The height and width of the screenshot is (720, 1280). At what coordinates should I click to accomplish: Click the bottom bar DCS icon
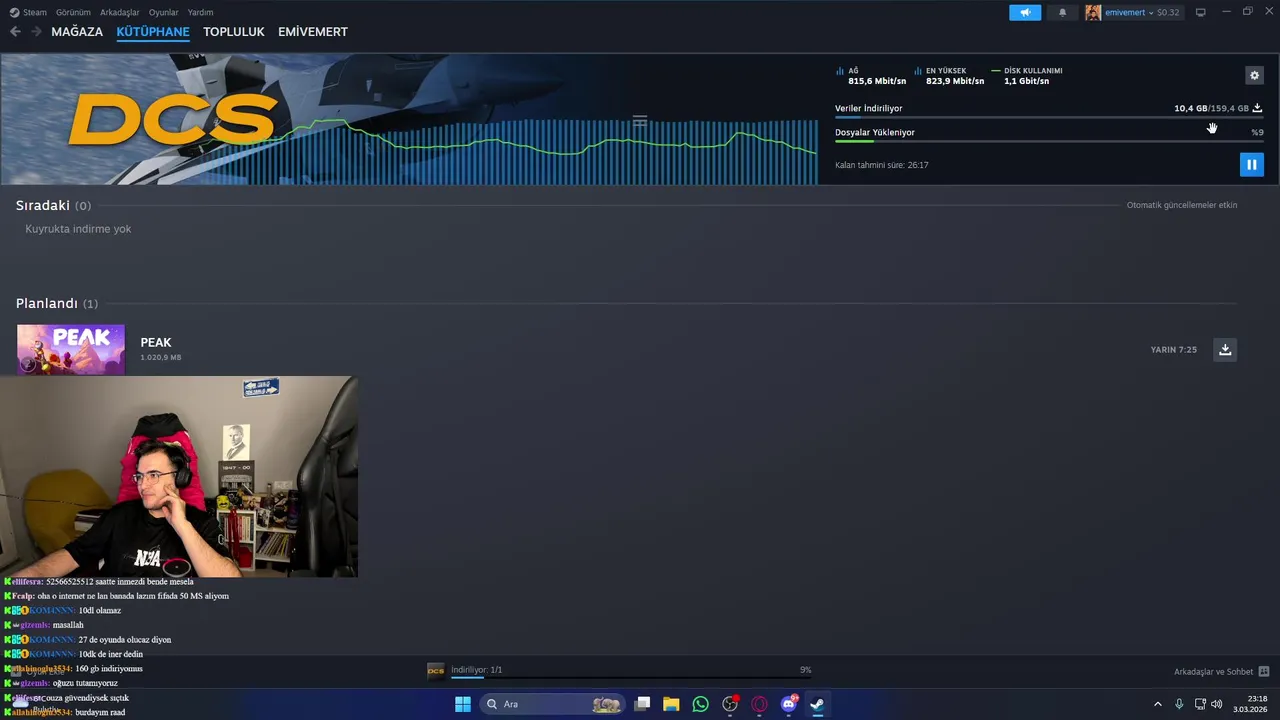pos(436,671)
